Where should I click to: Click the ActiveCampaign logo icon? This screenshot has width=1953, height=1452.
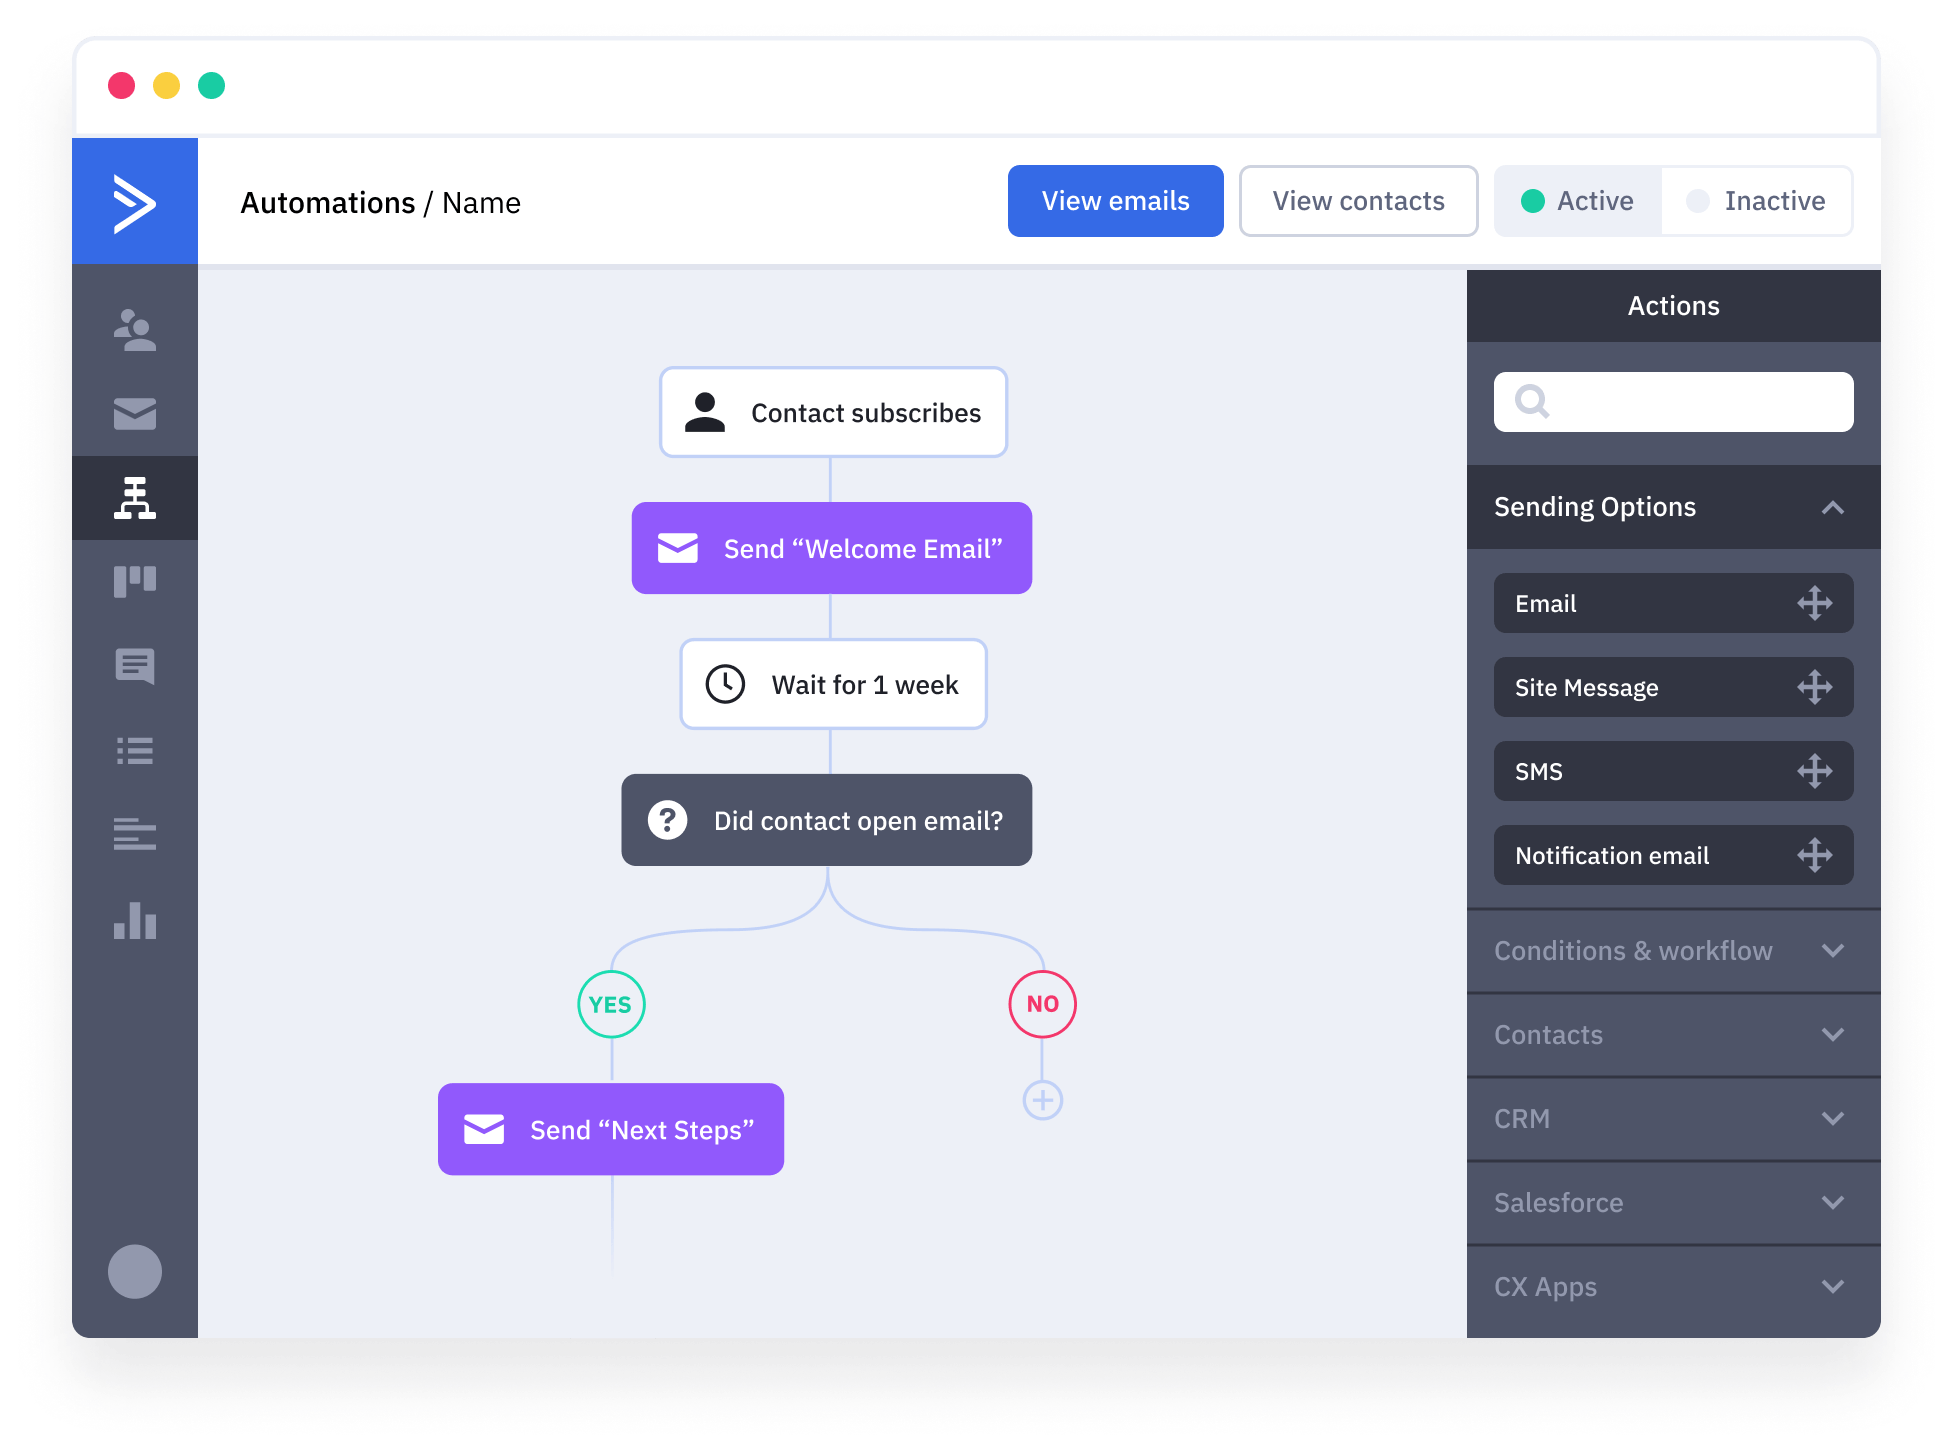(134, 203)
